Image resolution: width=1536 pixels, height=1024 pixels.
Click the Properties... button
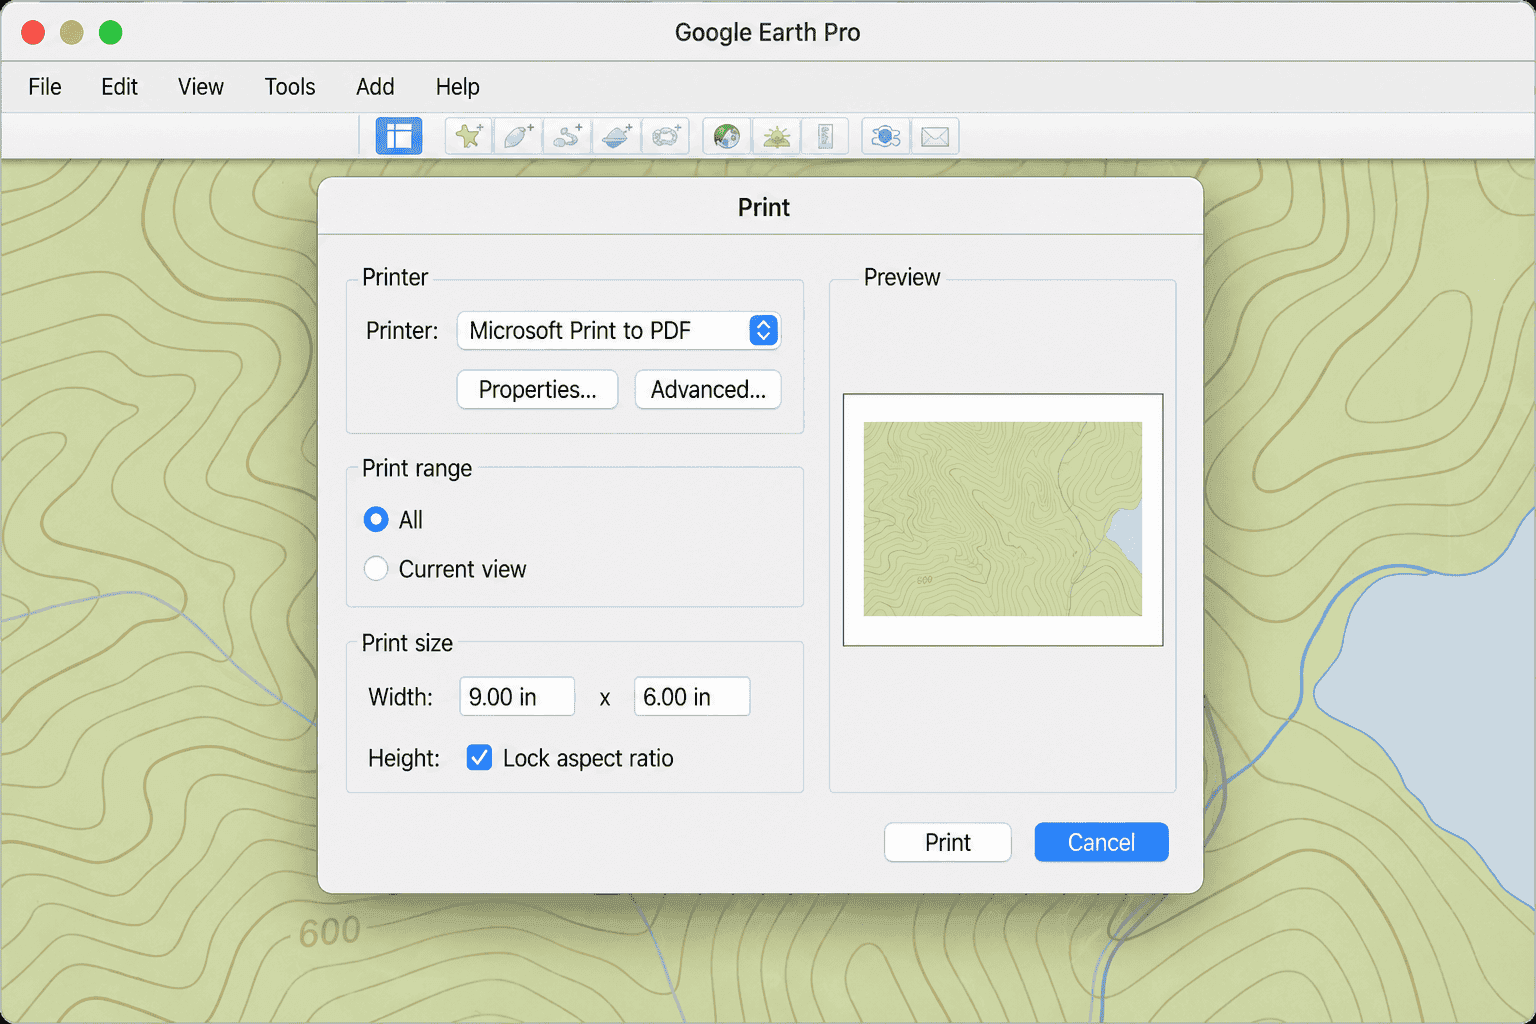click(538, 390)
